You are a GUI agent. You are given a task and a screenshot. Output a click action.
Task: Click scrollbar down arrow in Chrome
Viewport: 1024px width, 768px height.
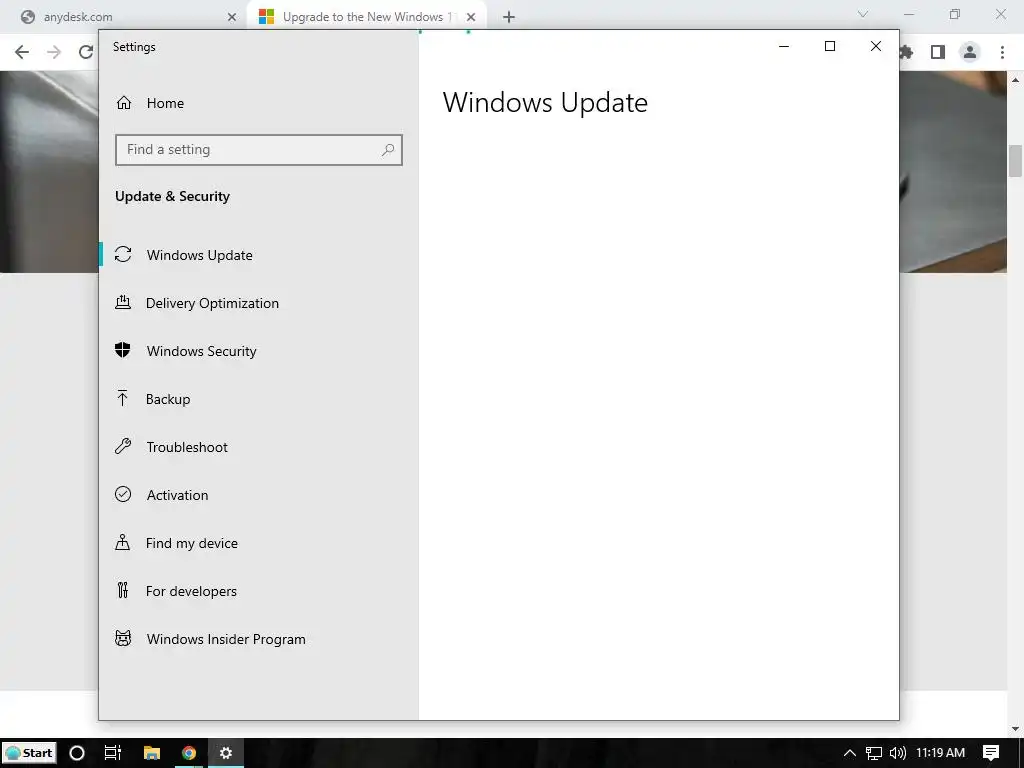(1015, 729)
